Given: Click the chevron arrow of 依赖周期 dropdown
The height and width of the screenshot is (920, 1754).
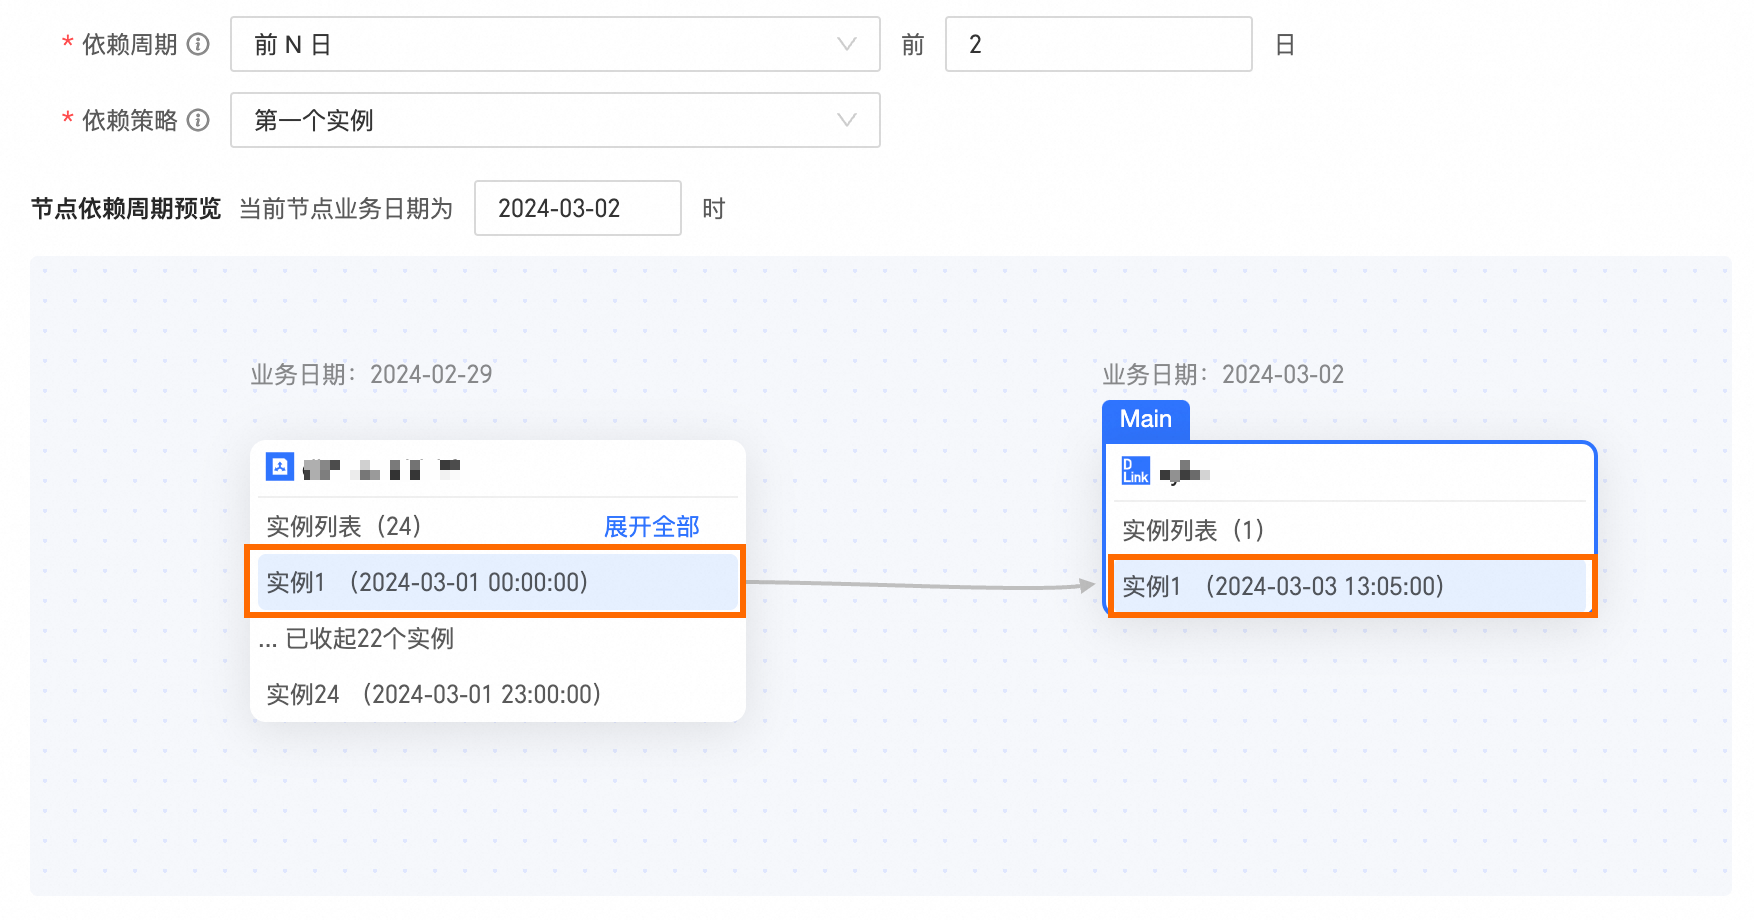Looking at the screenshot, I should [x=847, y=44].
